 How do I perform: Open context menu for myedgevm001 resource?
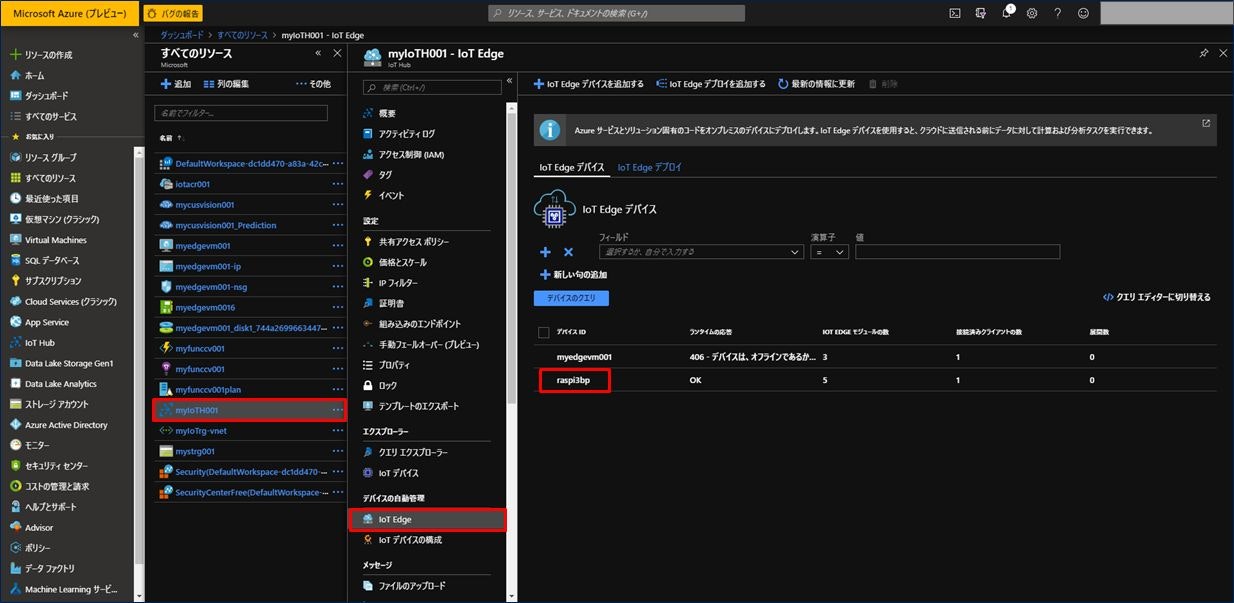click(337, 245)
